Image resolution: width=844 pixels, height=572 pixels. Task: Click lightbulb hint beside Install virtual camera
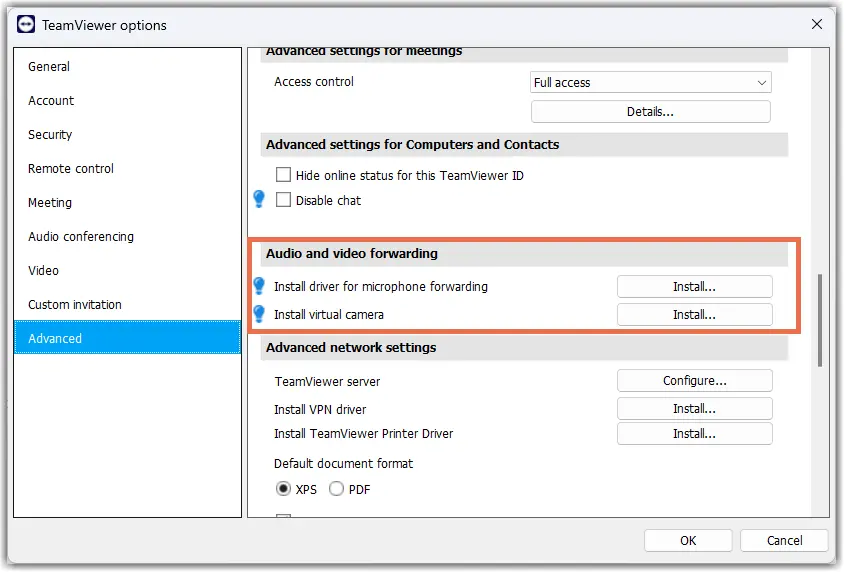pos(259,314)
